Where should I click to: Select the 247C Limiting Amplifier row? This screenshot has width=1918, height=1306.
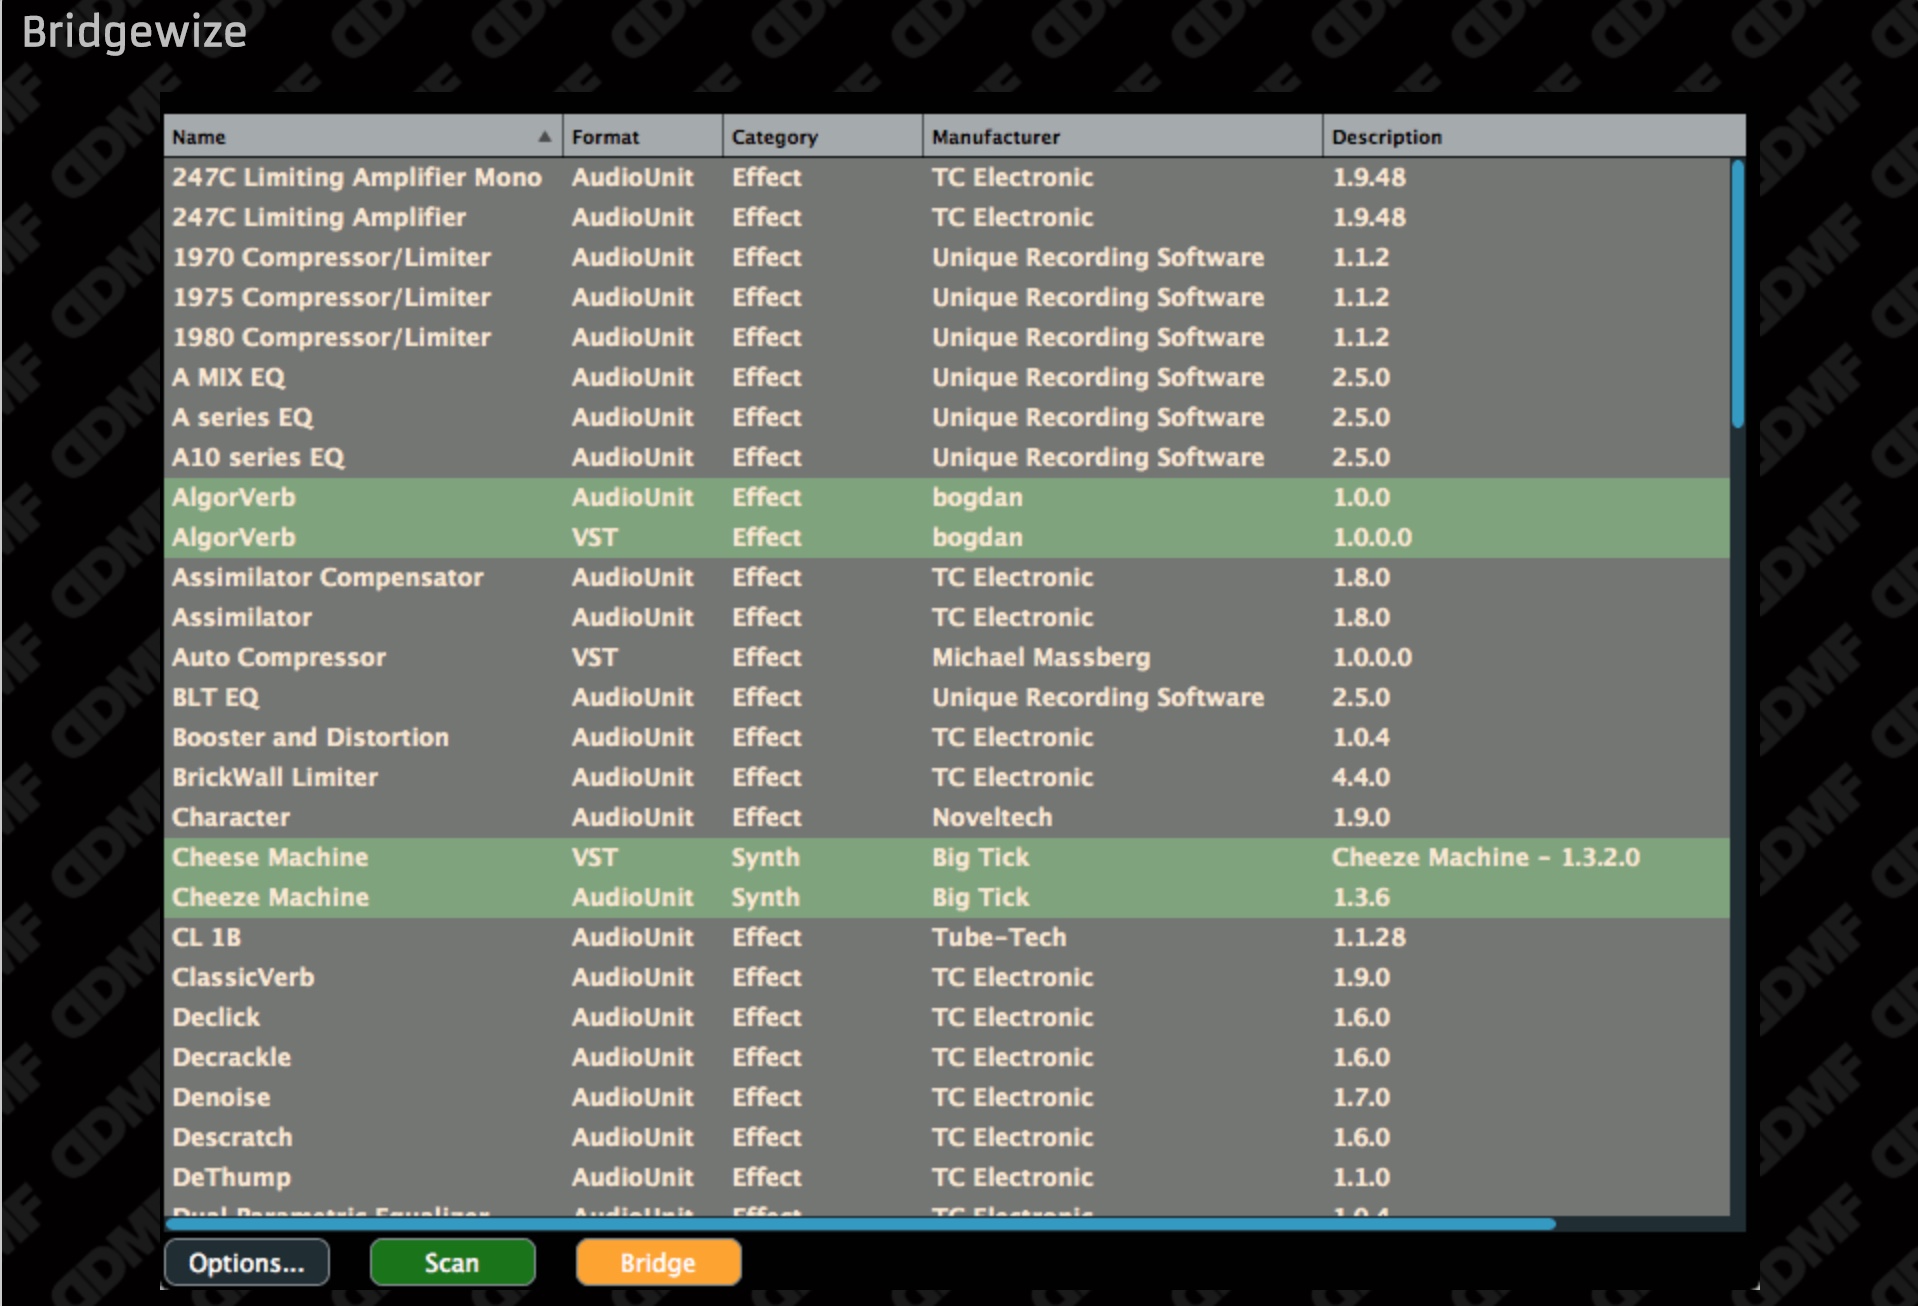click(x=947, y=217)
